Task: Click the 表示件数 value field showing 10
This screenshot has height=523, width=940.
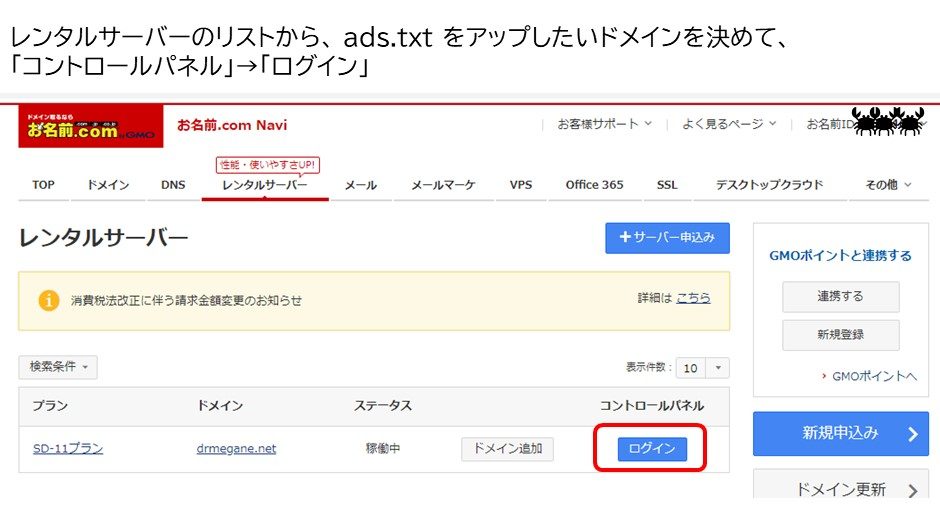Action: click(691, 367)
